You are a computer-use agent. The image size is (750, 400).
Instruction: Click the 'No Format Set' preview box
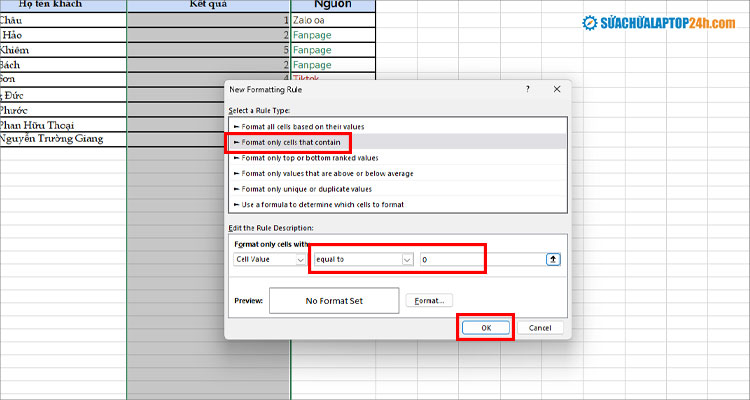334,300
